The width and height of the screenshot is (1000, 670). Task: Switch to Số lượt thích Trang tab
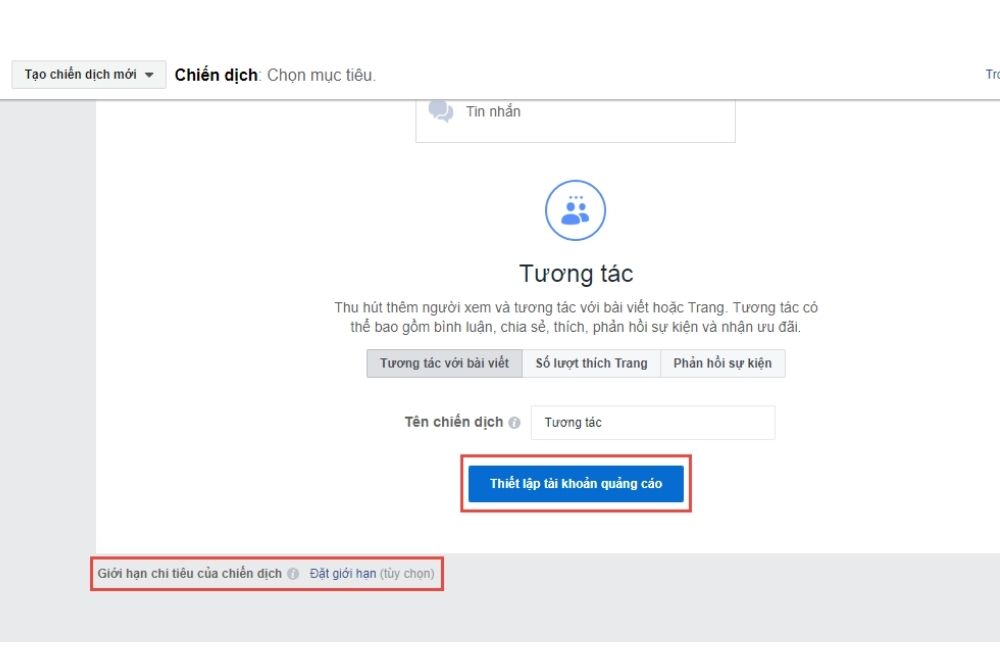click(x=591, y=363)
